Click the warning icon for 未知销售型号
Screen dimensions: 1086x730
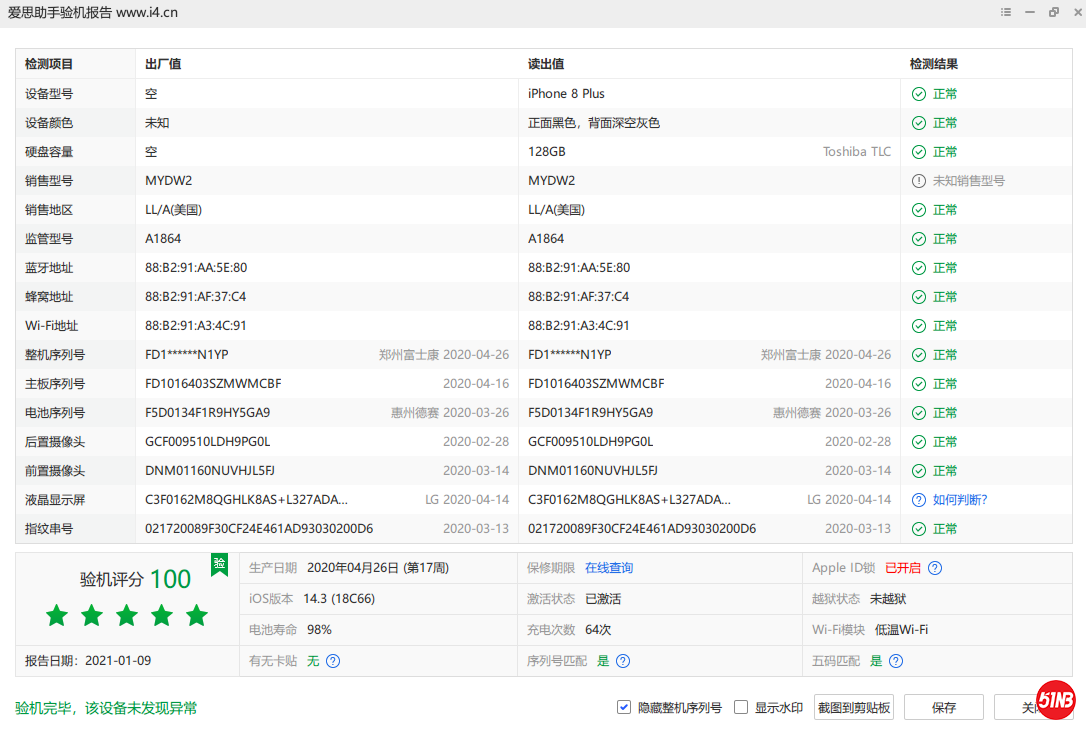tap(918, 181)
